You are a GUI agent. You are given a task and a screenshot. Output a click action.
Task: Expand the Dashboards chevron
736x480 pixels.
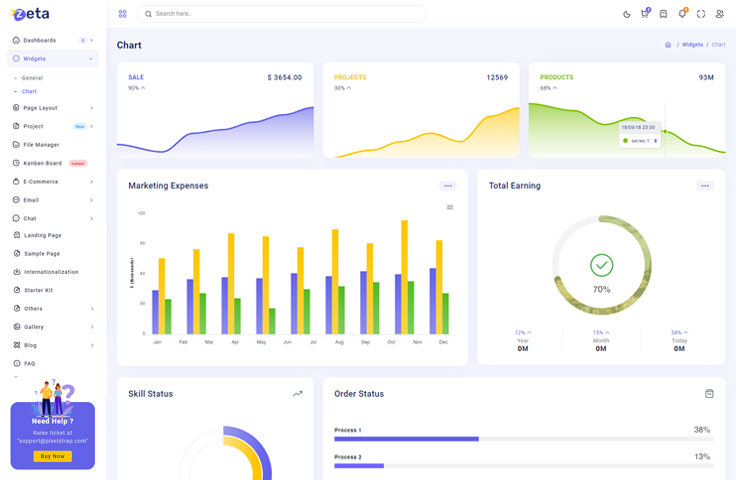coord(92,40)
